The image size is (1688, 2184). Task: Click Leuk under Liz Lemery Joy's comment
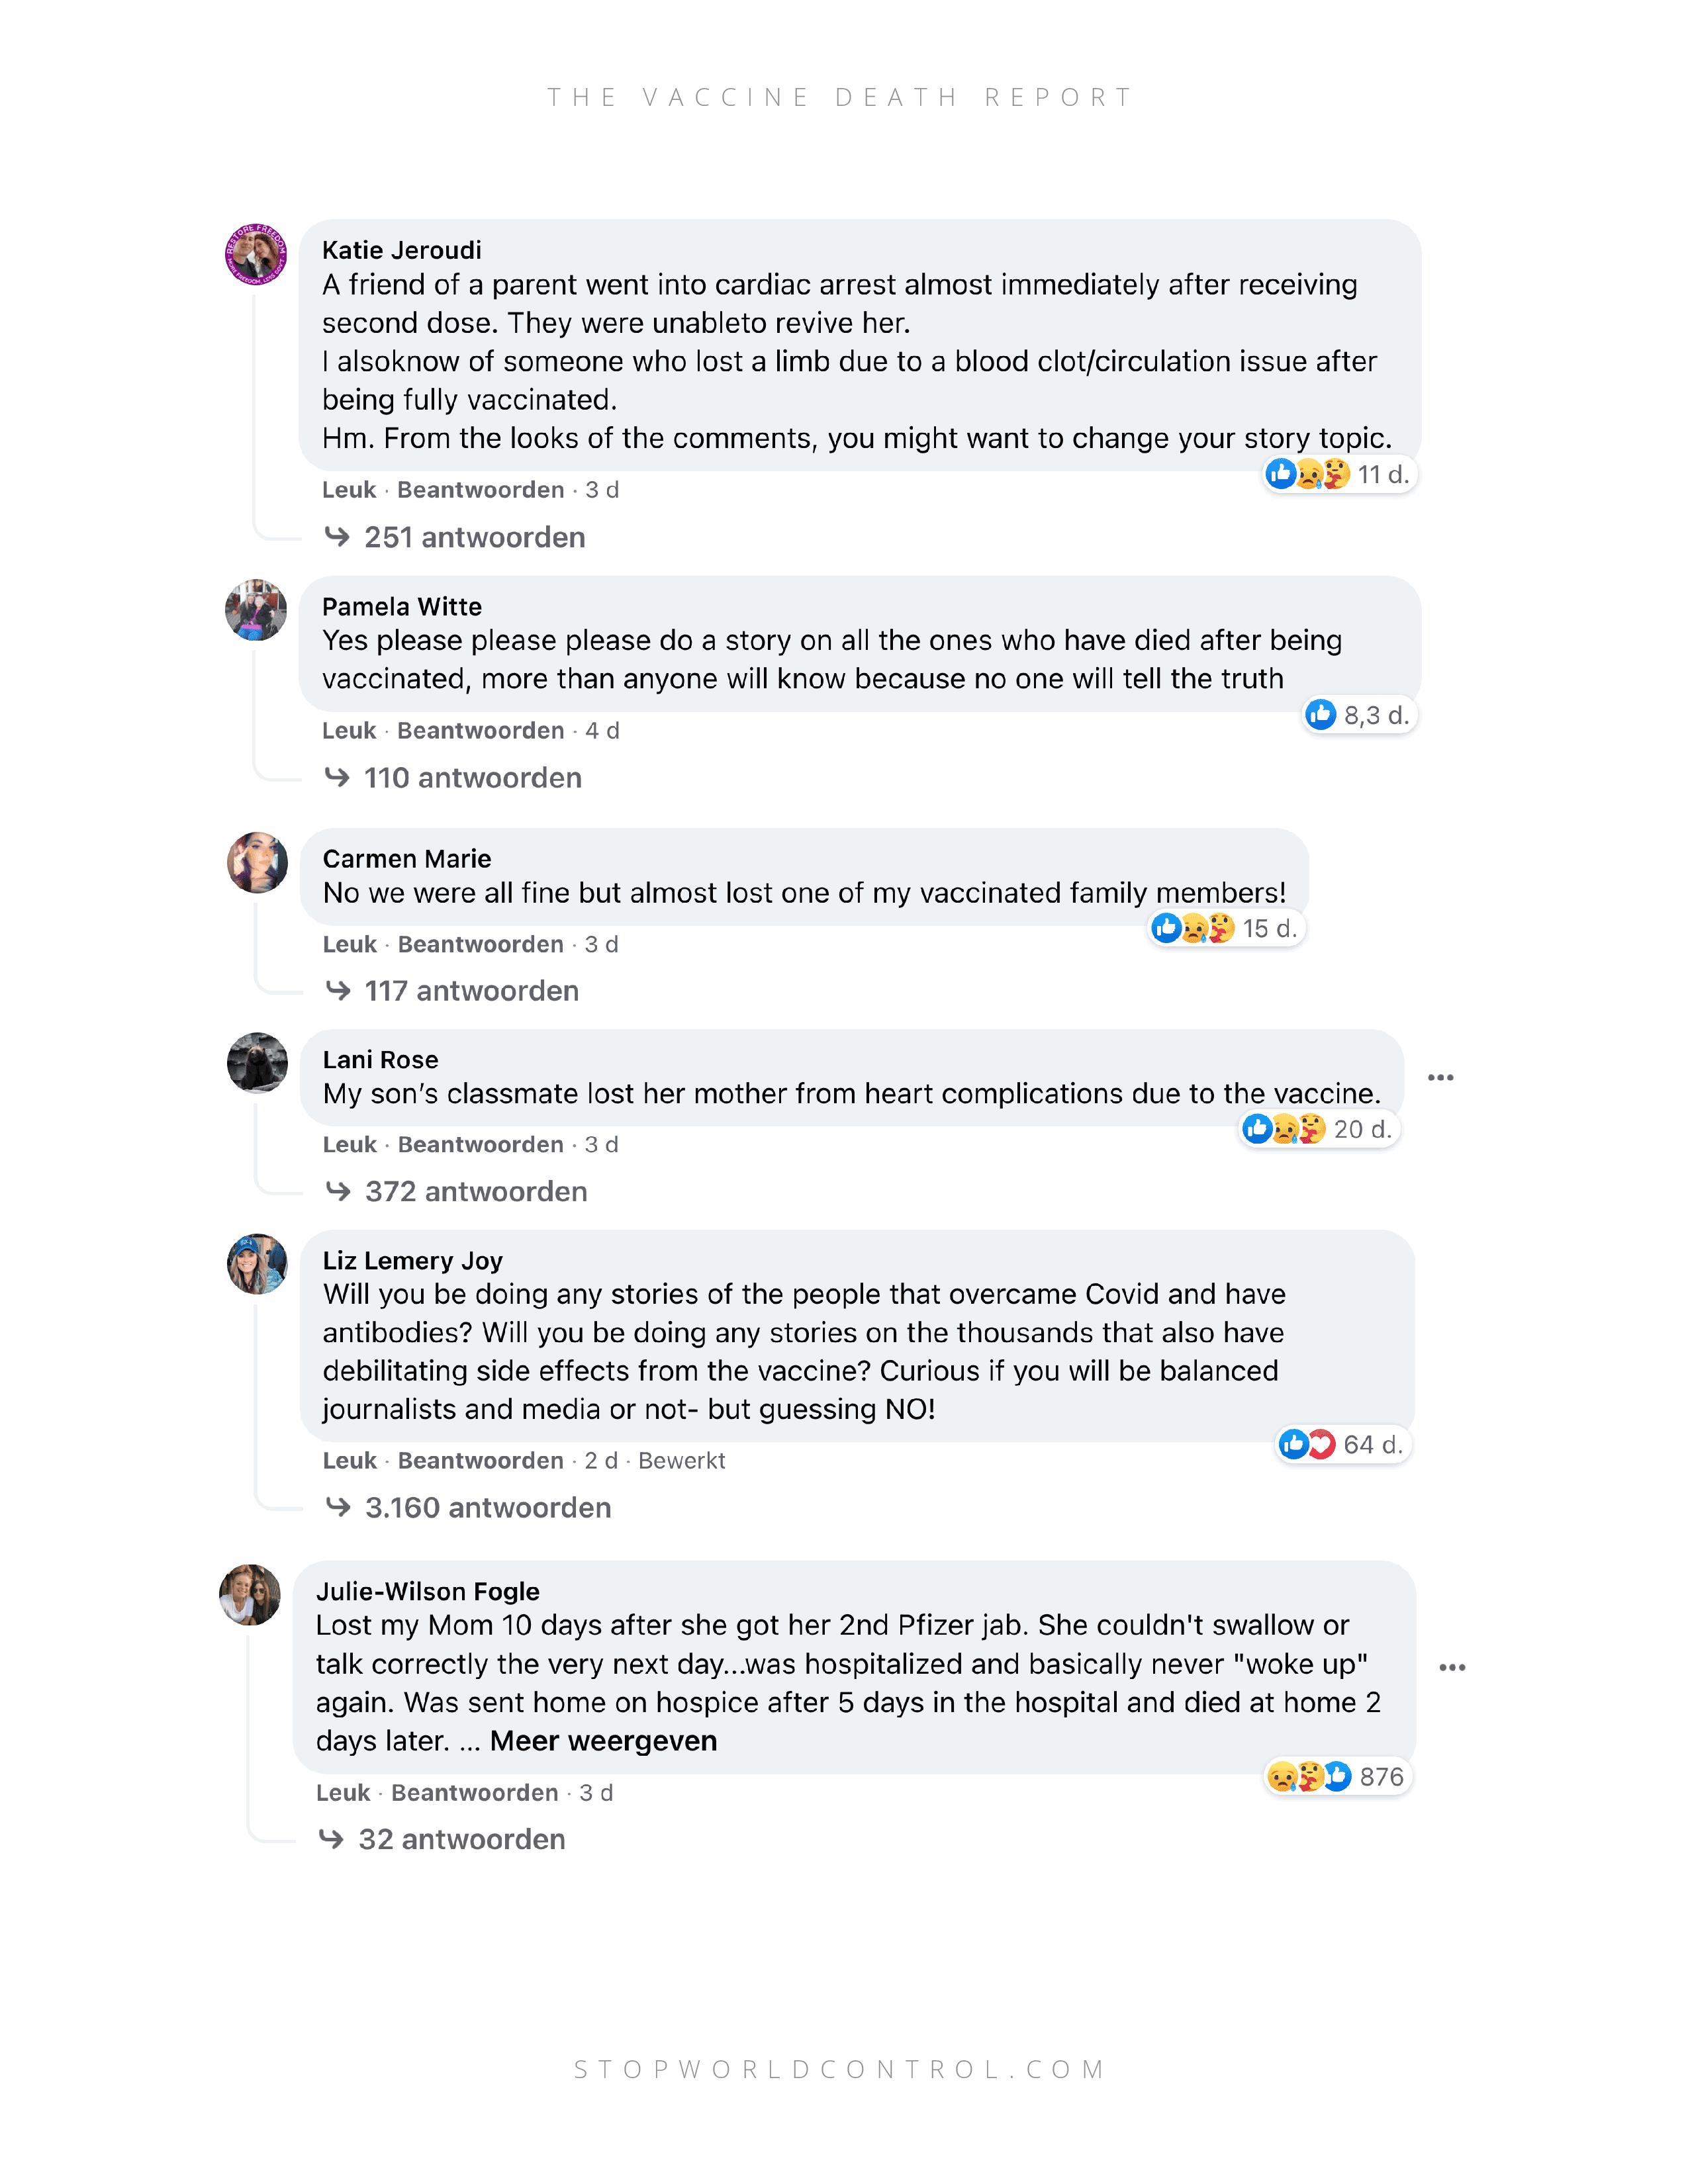coord(349,1460)
